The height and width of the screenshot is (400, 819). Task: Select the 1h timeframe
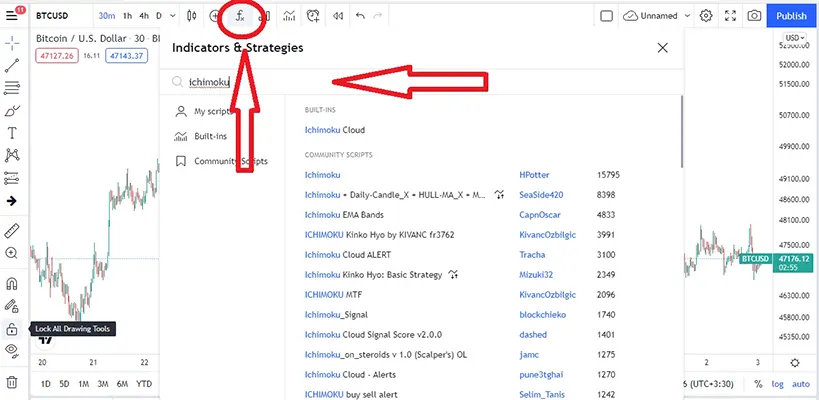click(x=127, y=16)
